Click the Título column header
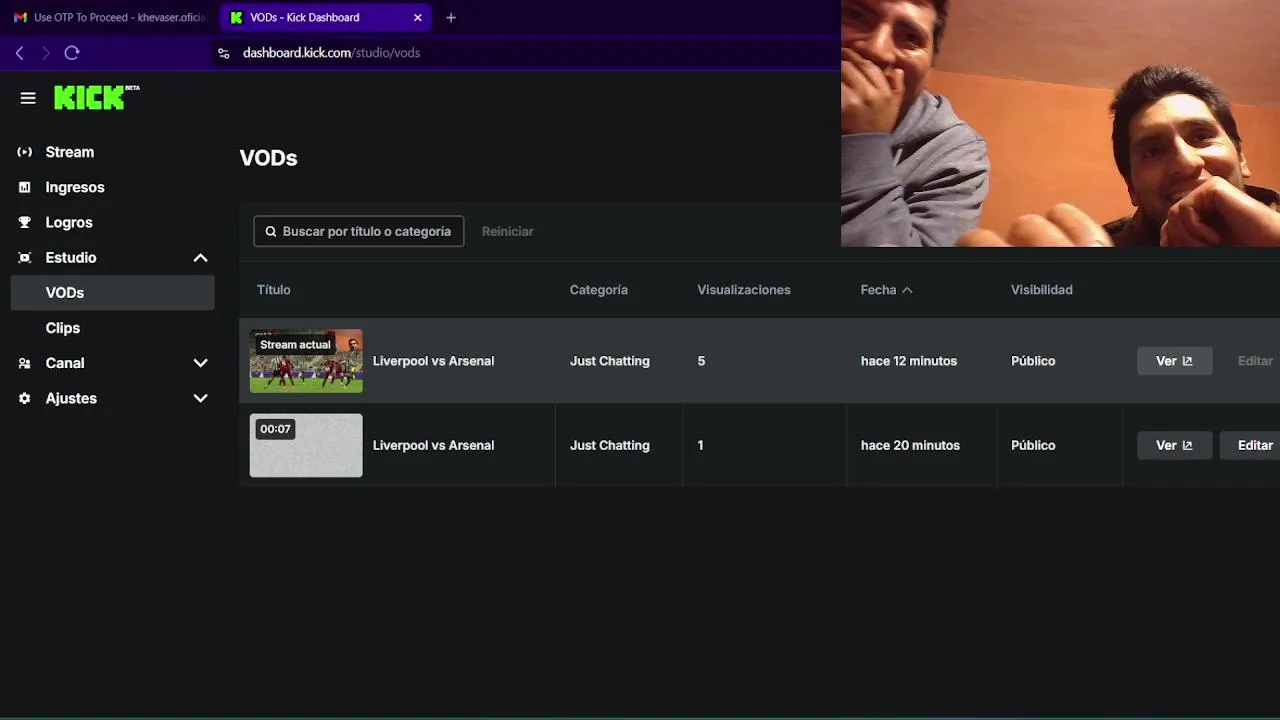 point(273,290)
